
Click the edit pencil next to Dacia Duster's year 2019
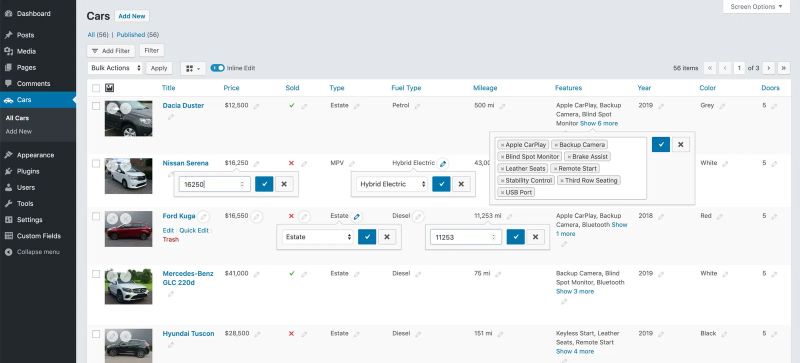661,106
